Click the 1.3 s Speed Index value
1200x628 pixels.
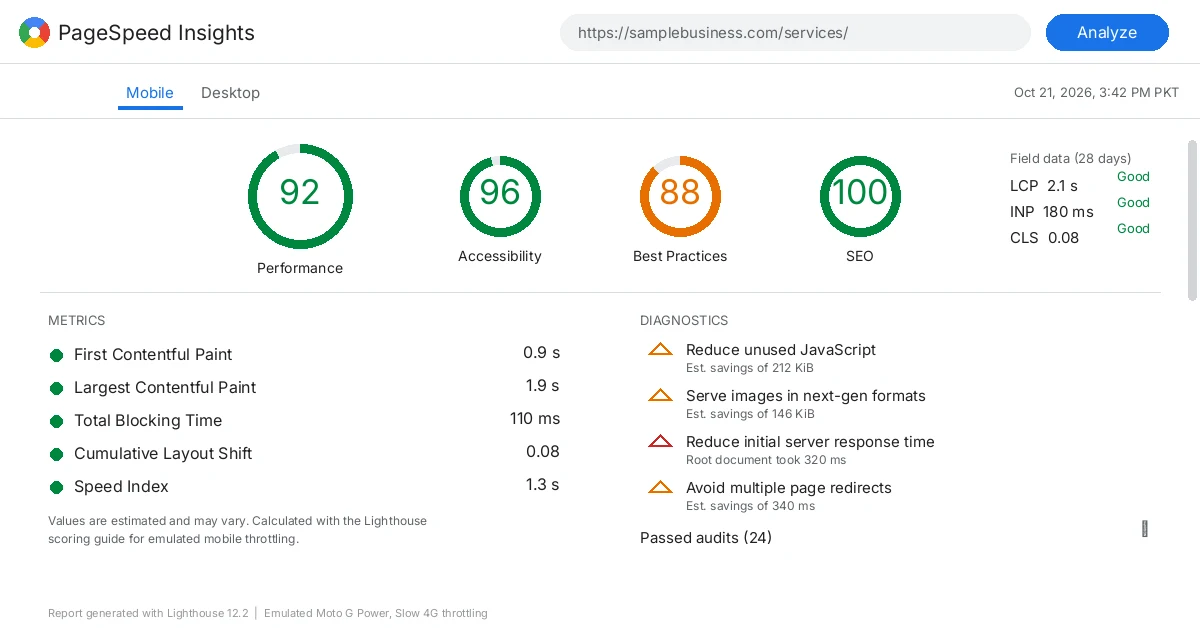coord(542,485)
